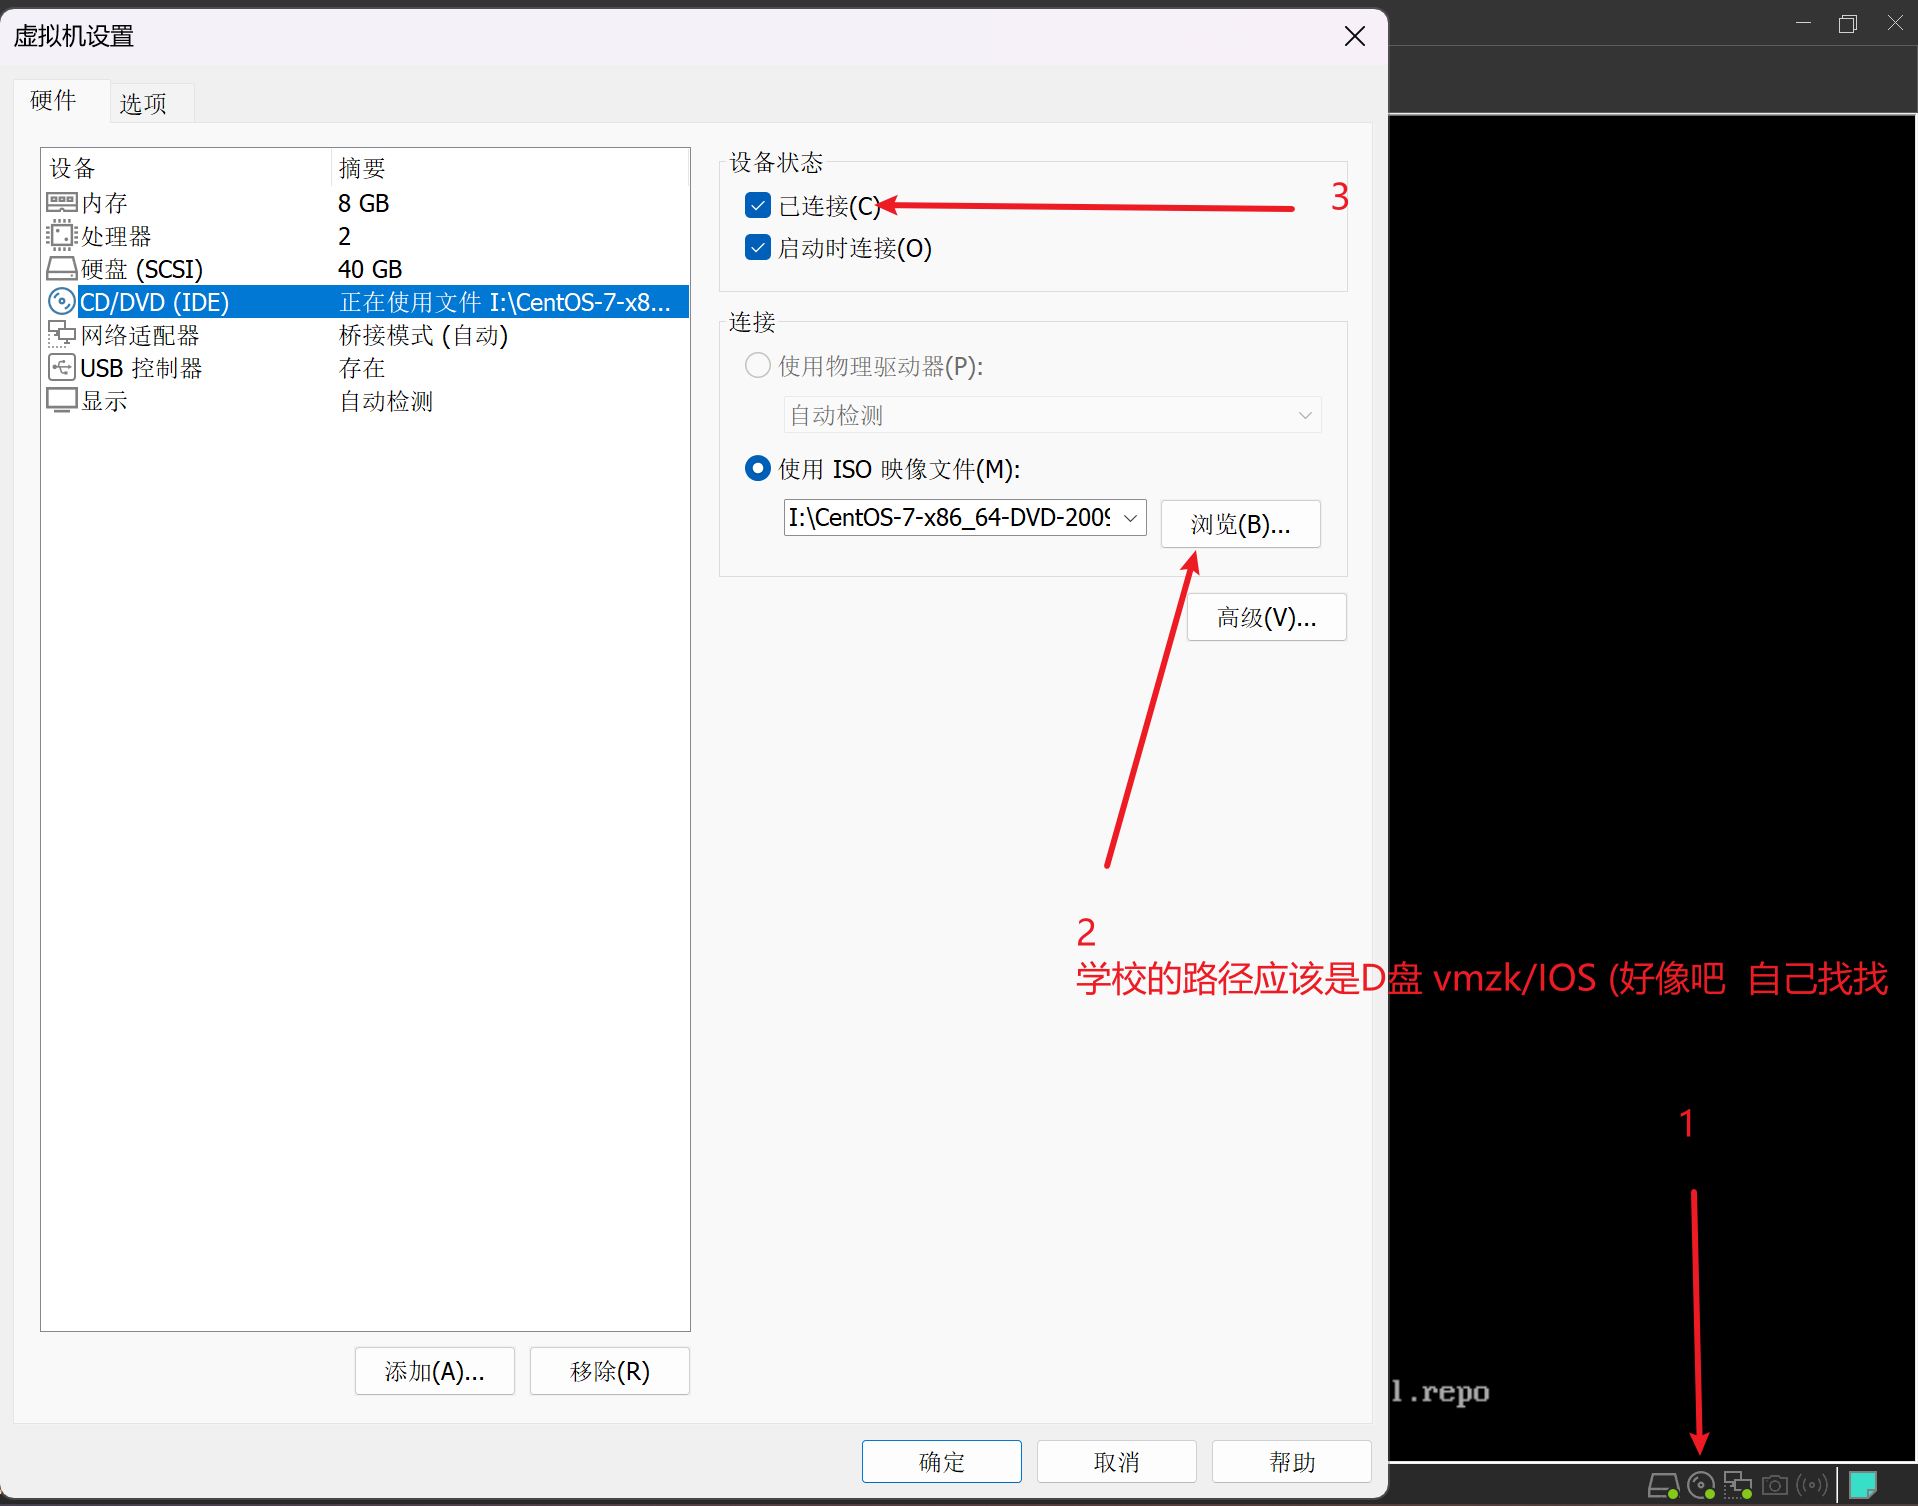Toggle the 已连接(C) connected checkbox
The image size is (1918, 1506).
[758, 206]
